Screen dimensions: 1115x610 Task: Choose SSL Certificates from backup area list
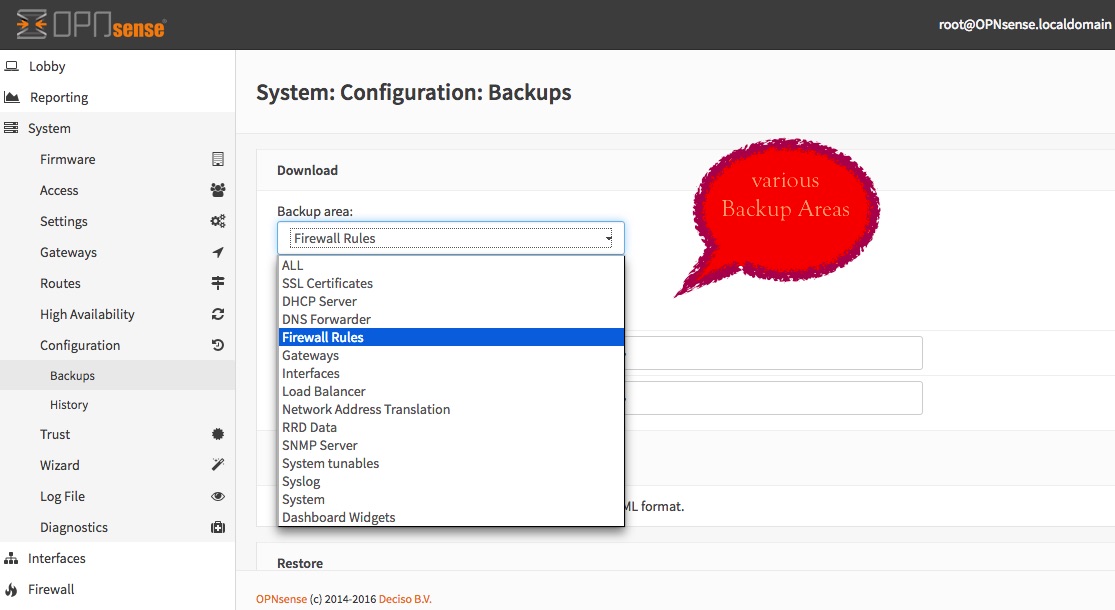pos(327,283)
